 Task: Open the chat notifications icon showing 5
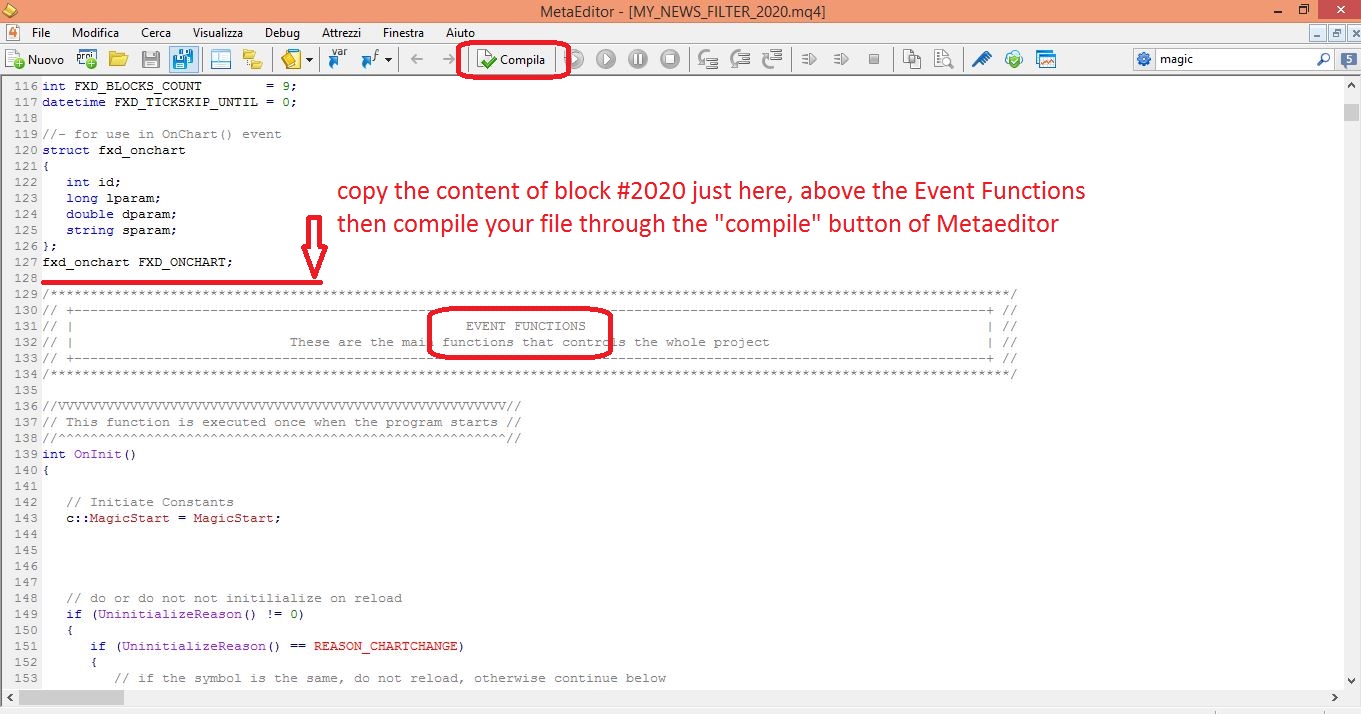(x=1349, y=60)
